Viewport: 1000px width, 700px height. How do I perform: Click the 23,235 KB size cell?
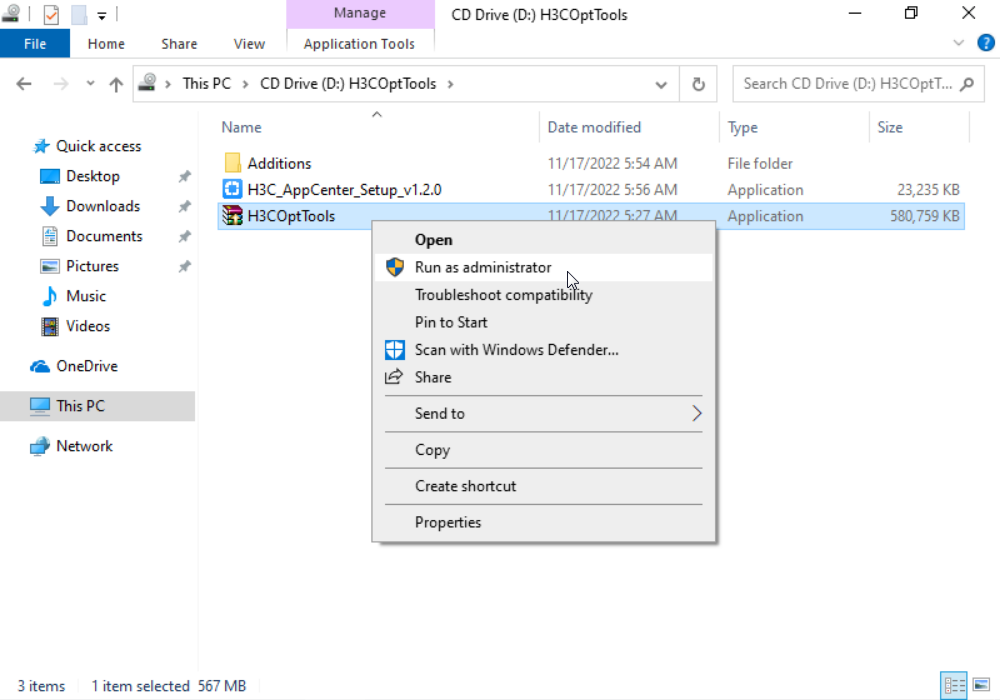point(928,189)
